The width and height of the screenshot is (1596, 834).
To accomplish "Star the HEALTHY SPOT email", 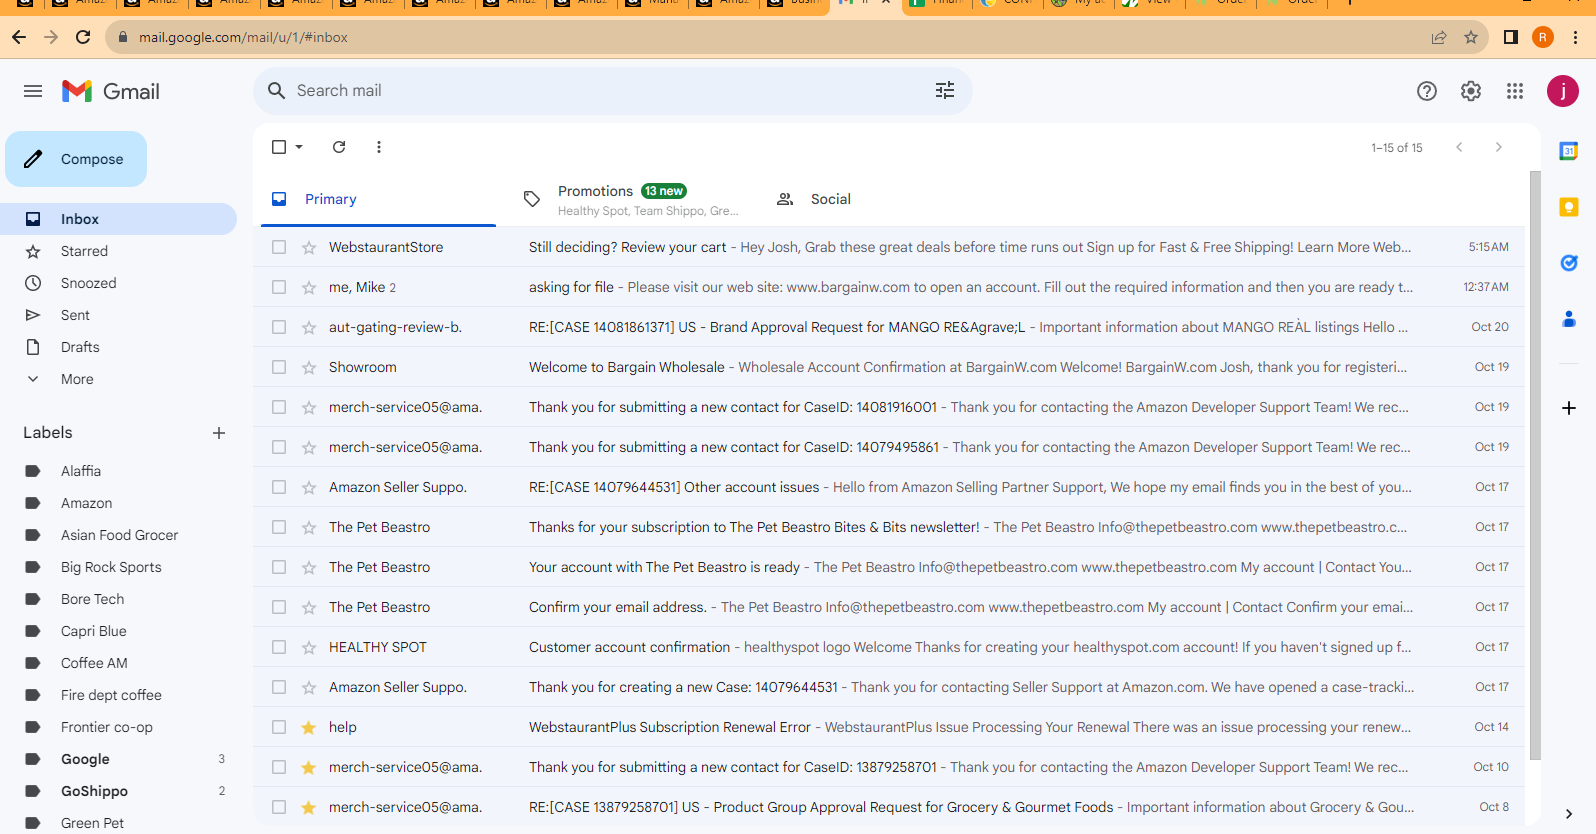I will tap(309, 647).
